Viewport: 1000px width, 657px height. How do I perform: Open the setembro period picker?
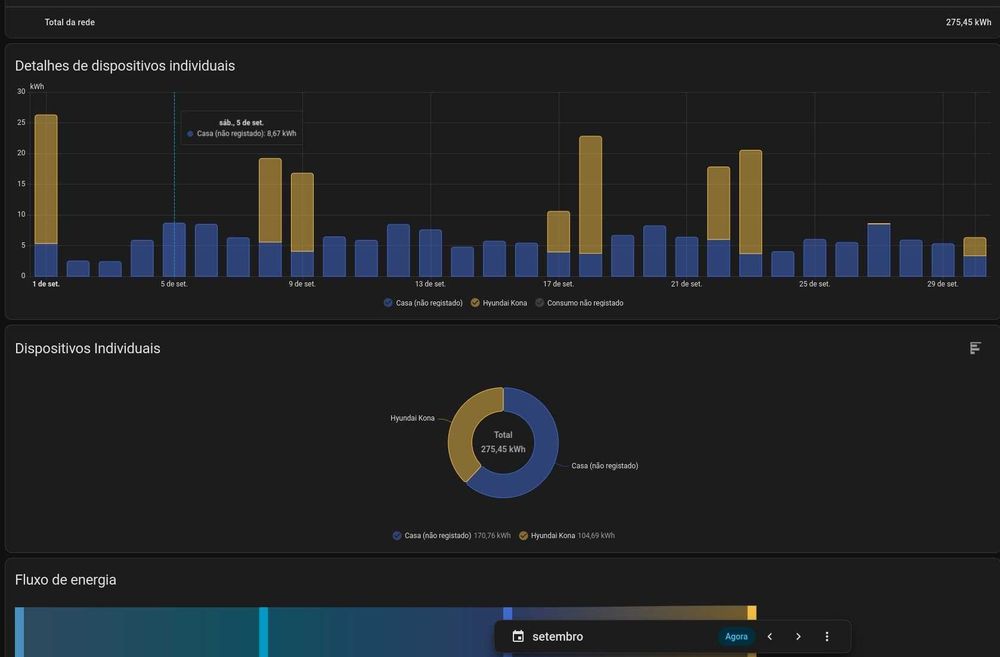(557, 637)
